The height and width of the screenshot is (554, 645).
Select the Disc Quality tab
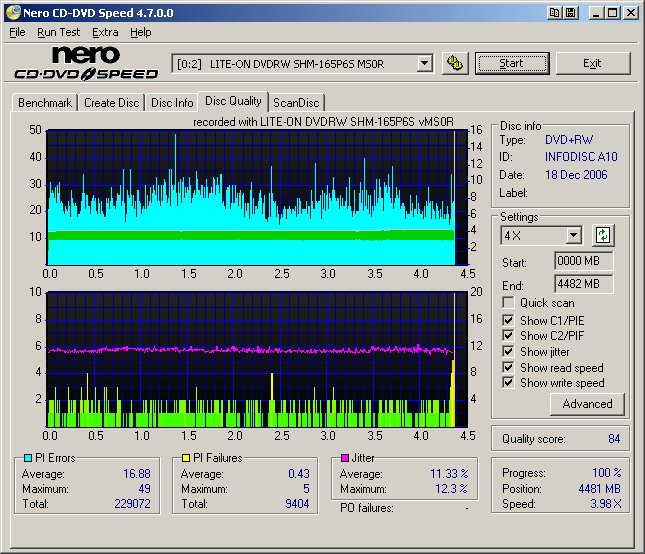233,101
